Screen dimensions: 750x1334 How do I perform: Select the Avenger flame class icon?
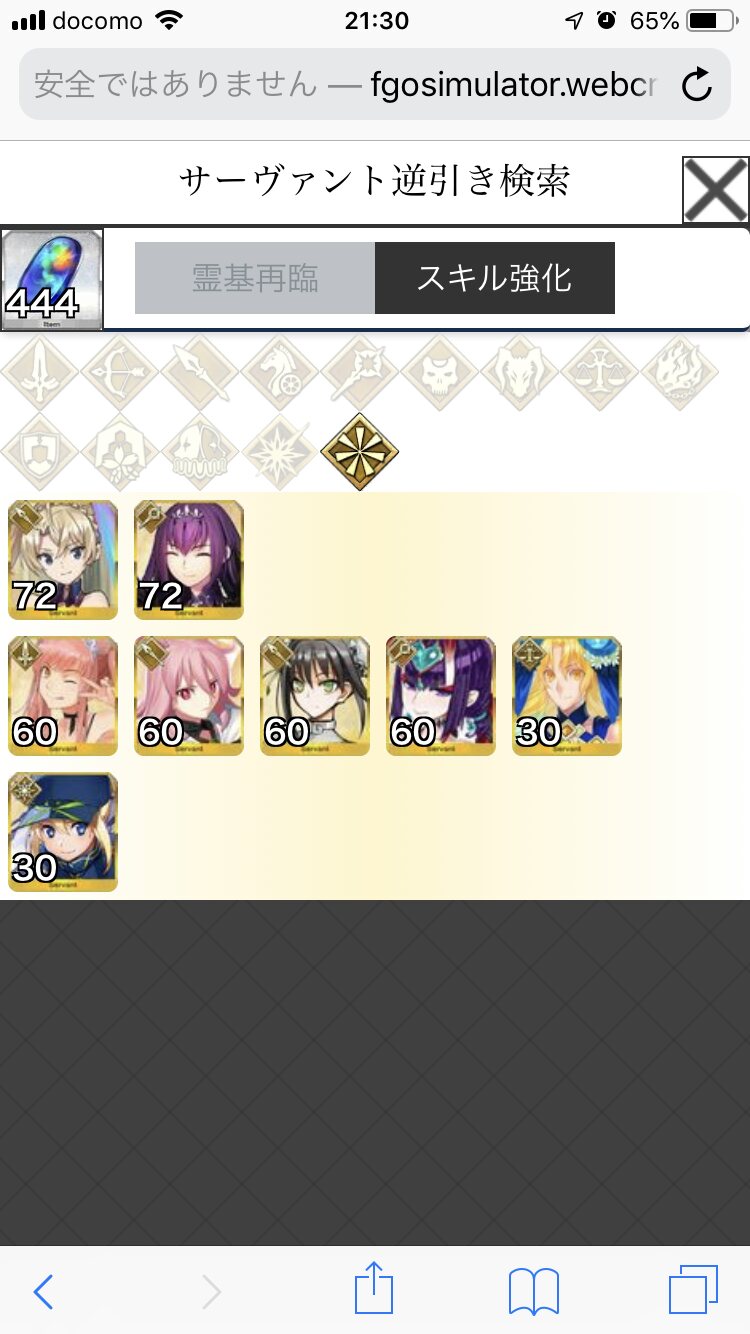[x=680, y=373]
